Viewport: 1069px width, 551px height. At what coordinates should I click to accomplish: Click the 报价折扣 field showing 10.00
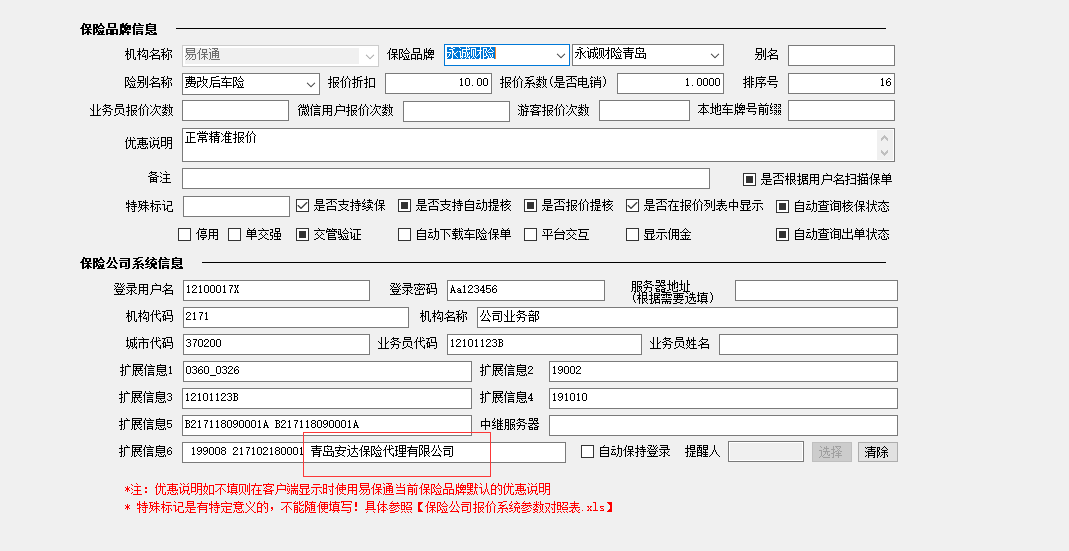tap(438, 83)
